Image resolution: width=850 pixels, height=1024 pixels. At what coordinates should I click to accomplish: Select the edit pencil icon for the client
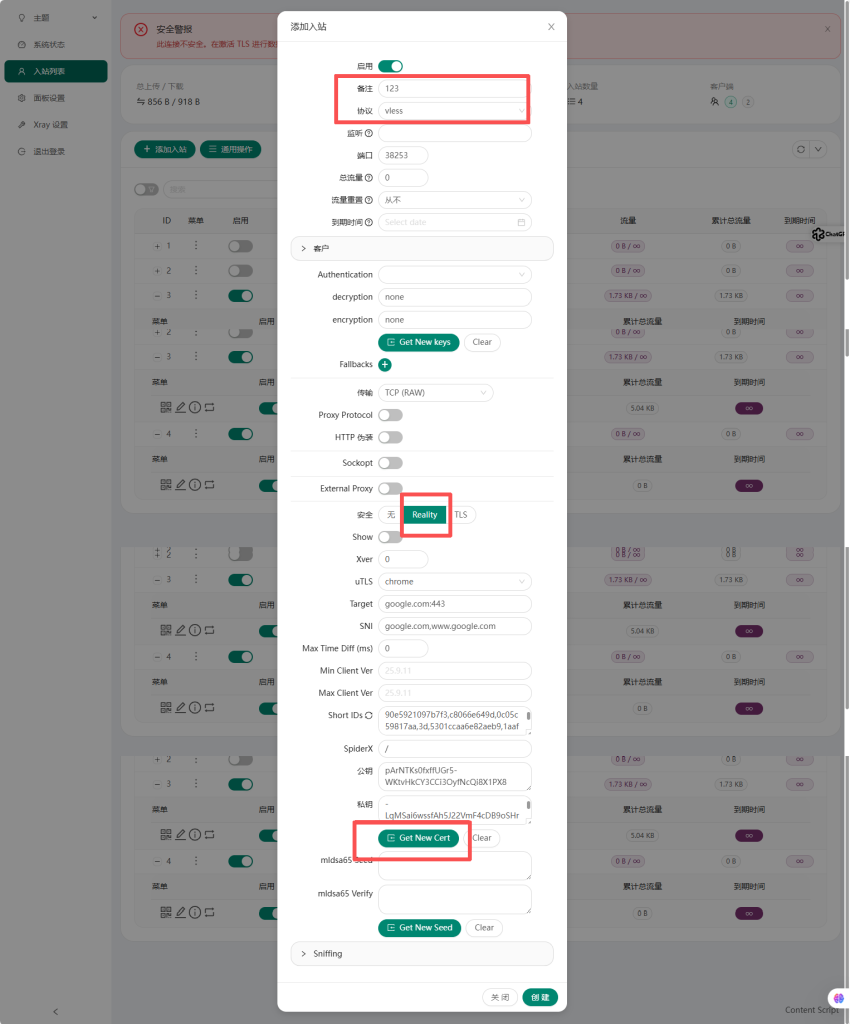click(x=180, y=407)
